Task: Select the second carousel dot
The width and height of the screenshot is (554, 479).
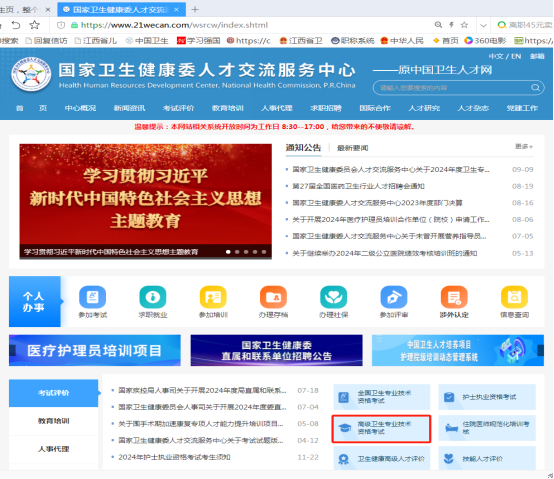Action: coord(237,252)
